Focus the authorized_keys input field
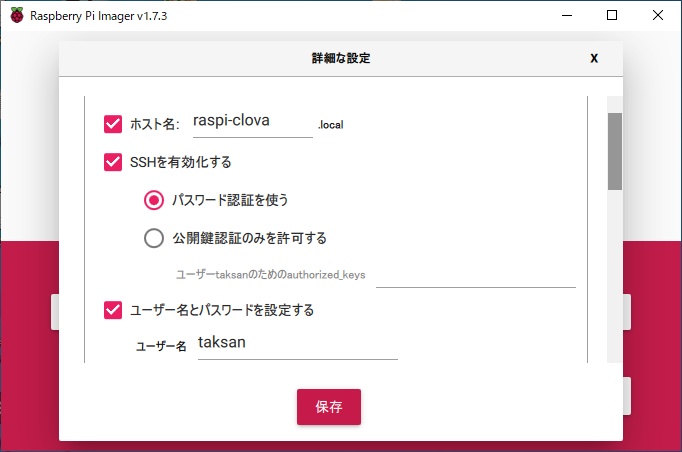 [475, 274]
